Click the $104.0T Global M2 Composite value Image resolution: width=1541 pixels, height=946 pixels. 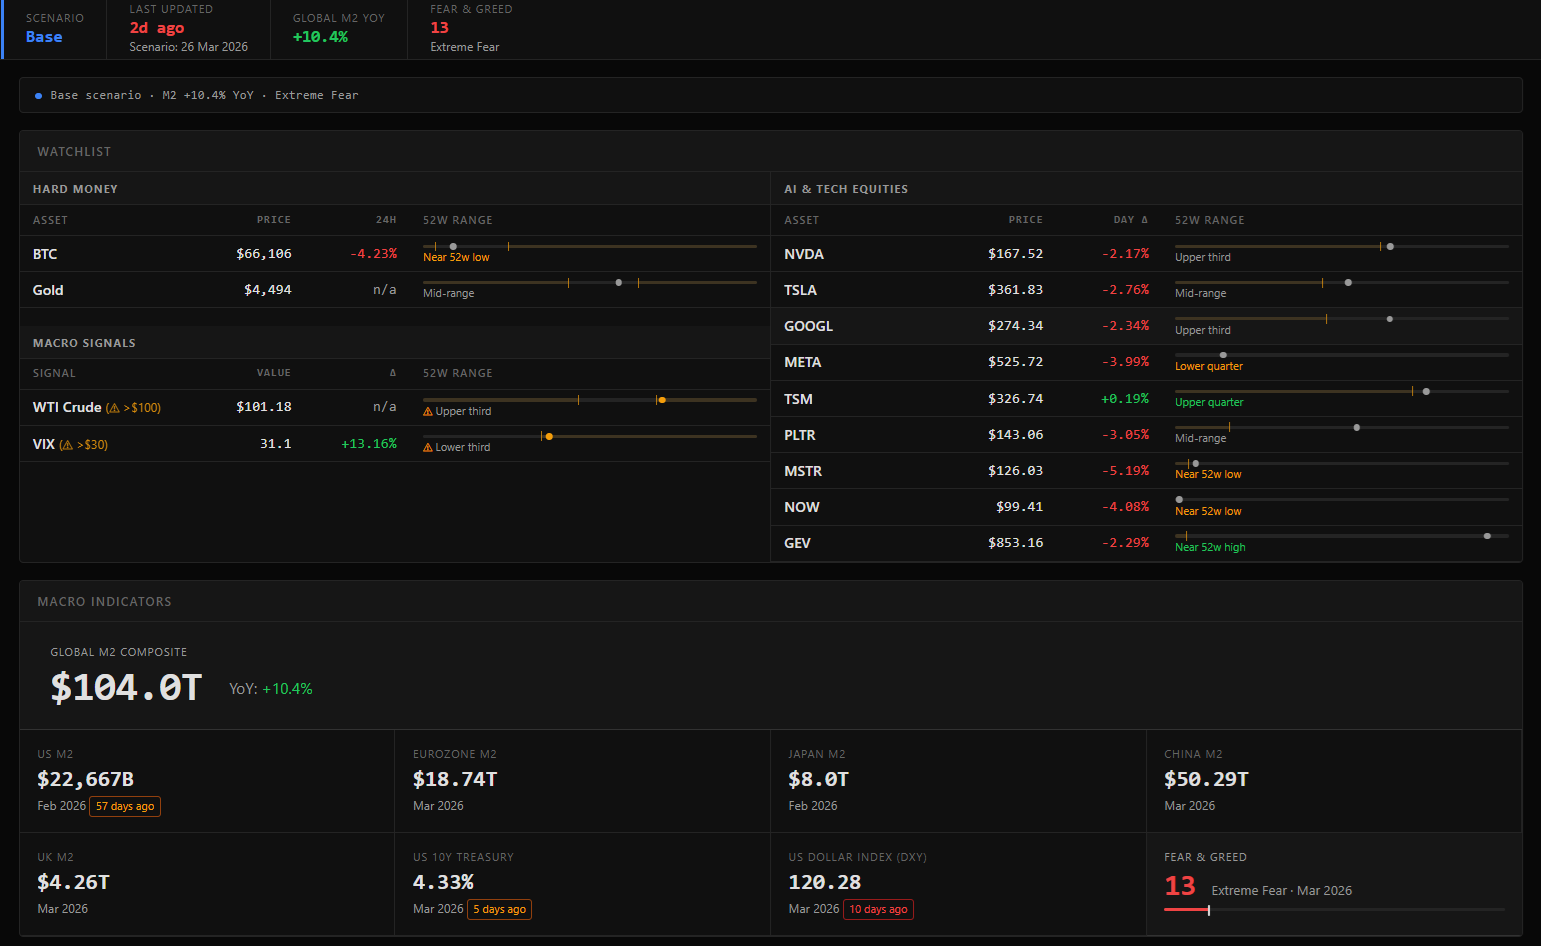[126, 687]
